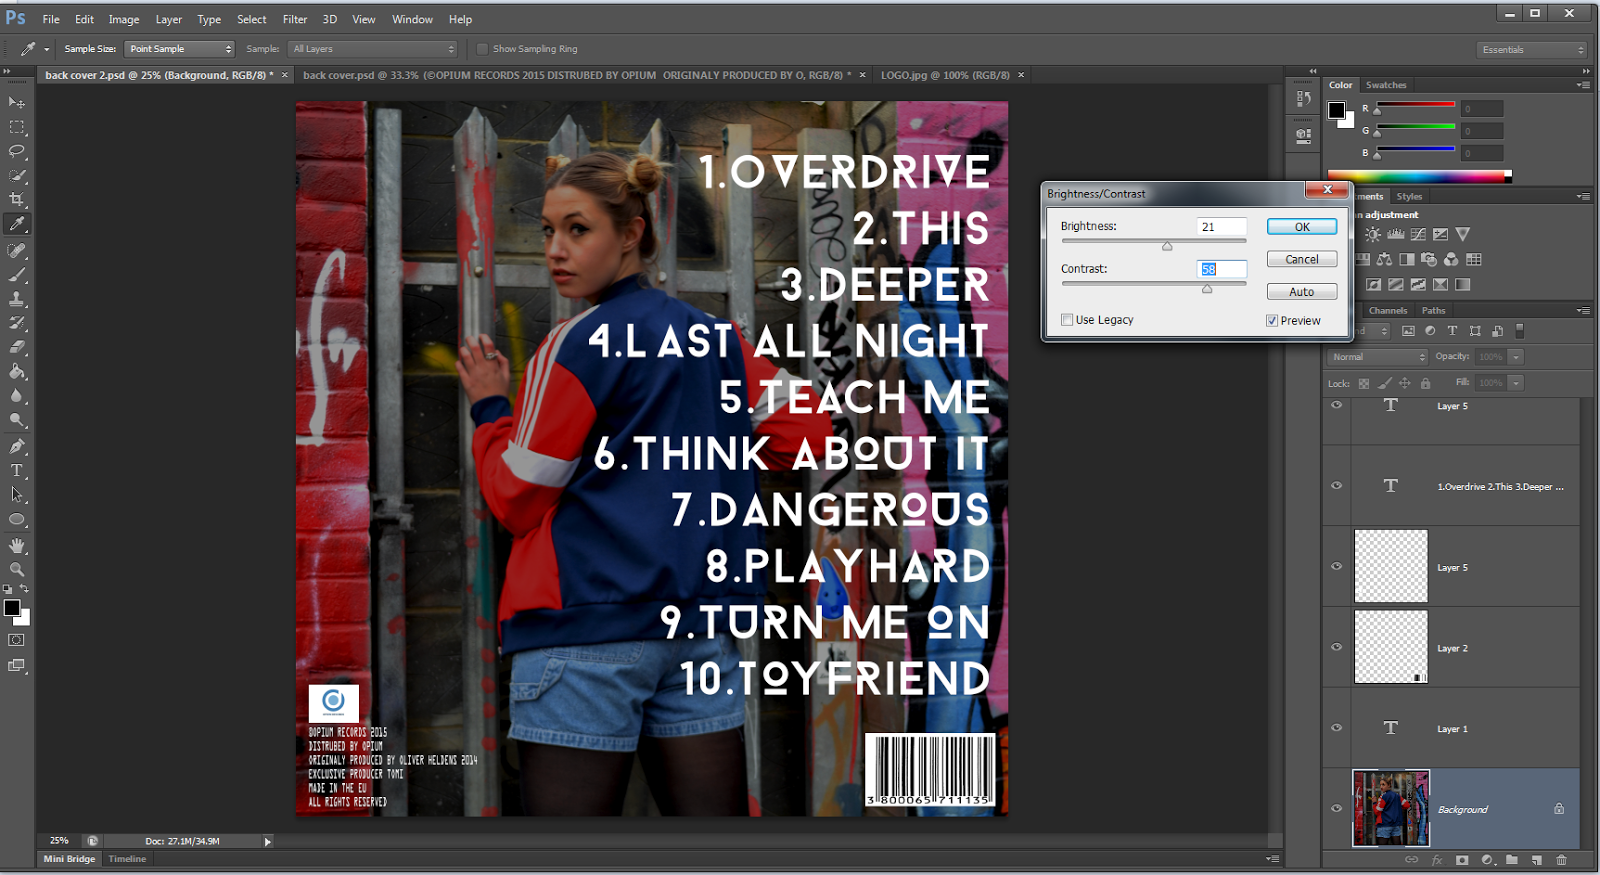Select the Hand tool
This screenshot has height=875, width=1600.
(17, 545)
